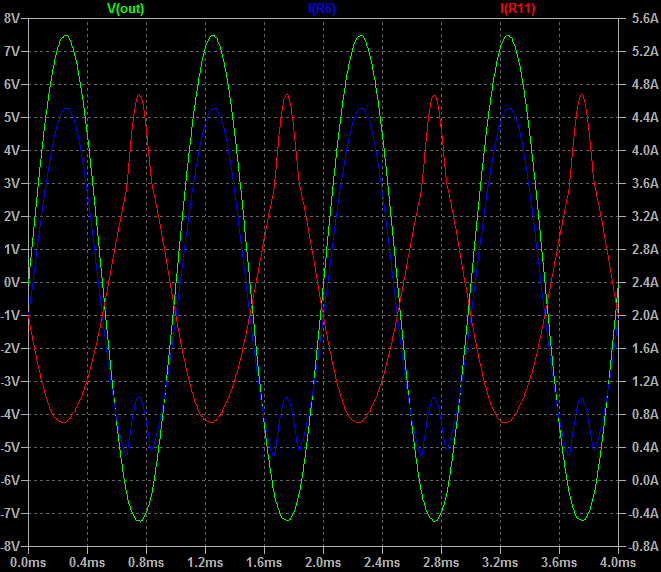Click the 1V left axis label
661x572 pixels.
(x=12, y=249)
